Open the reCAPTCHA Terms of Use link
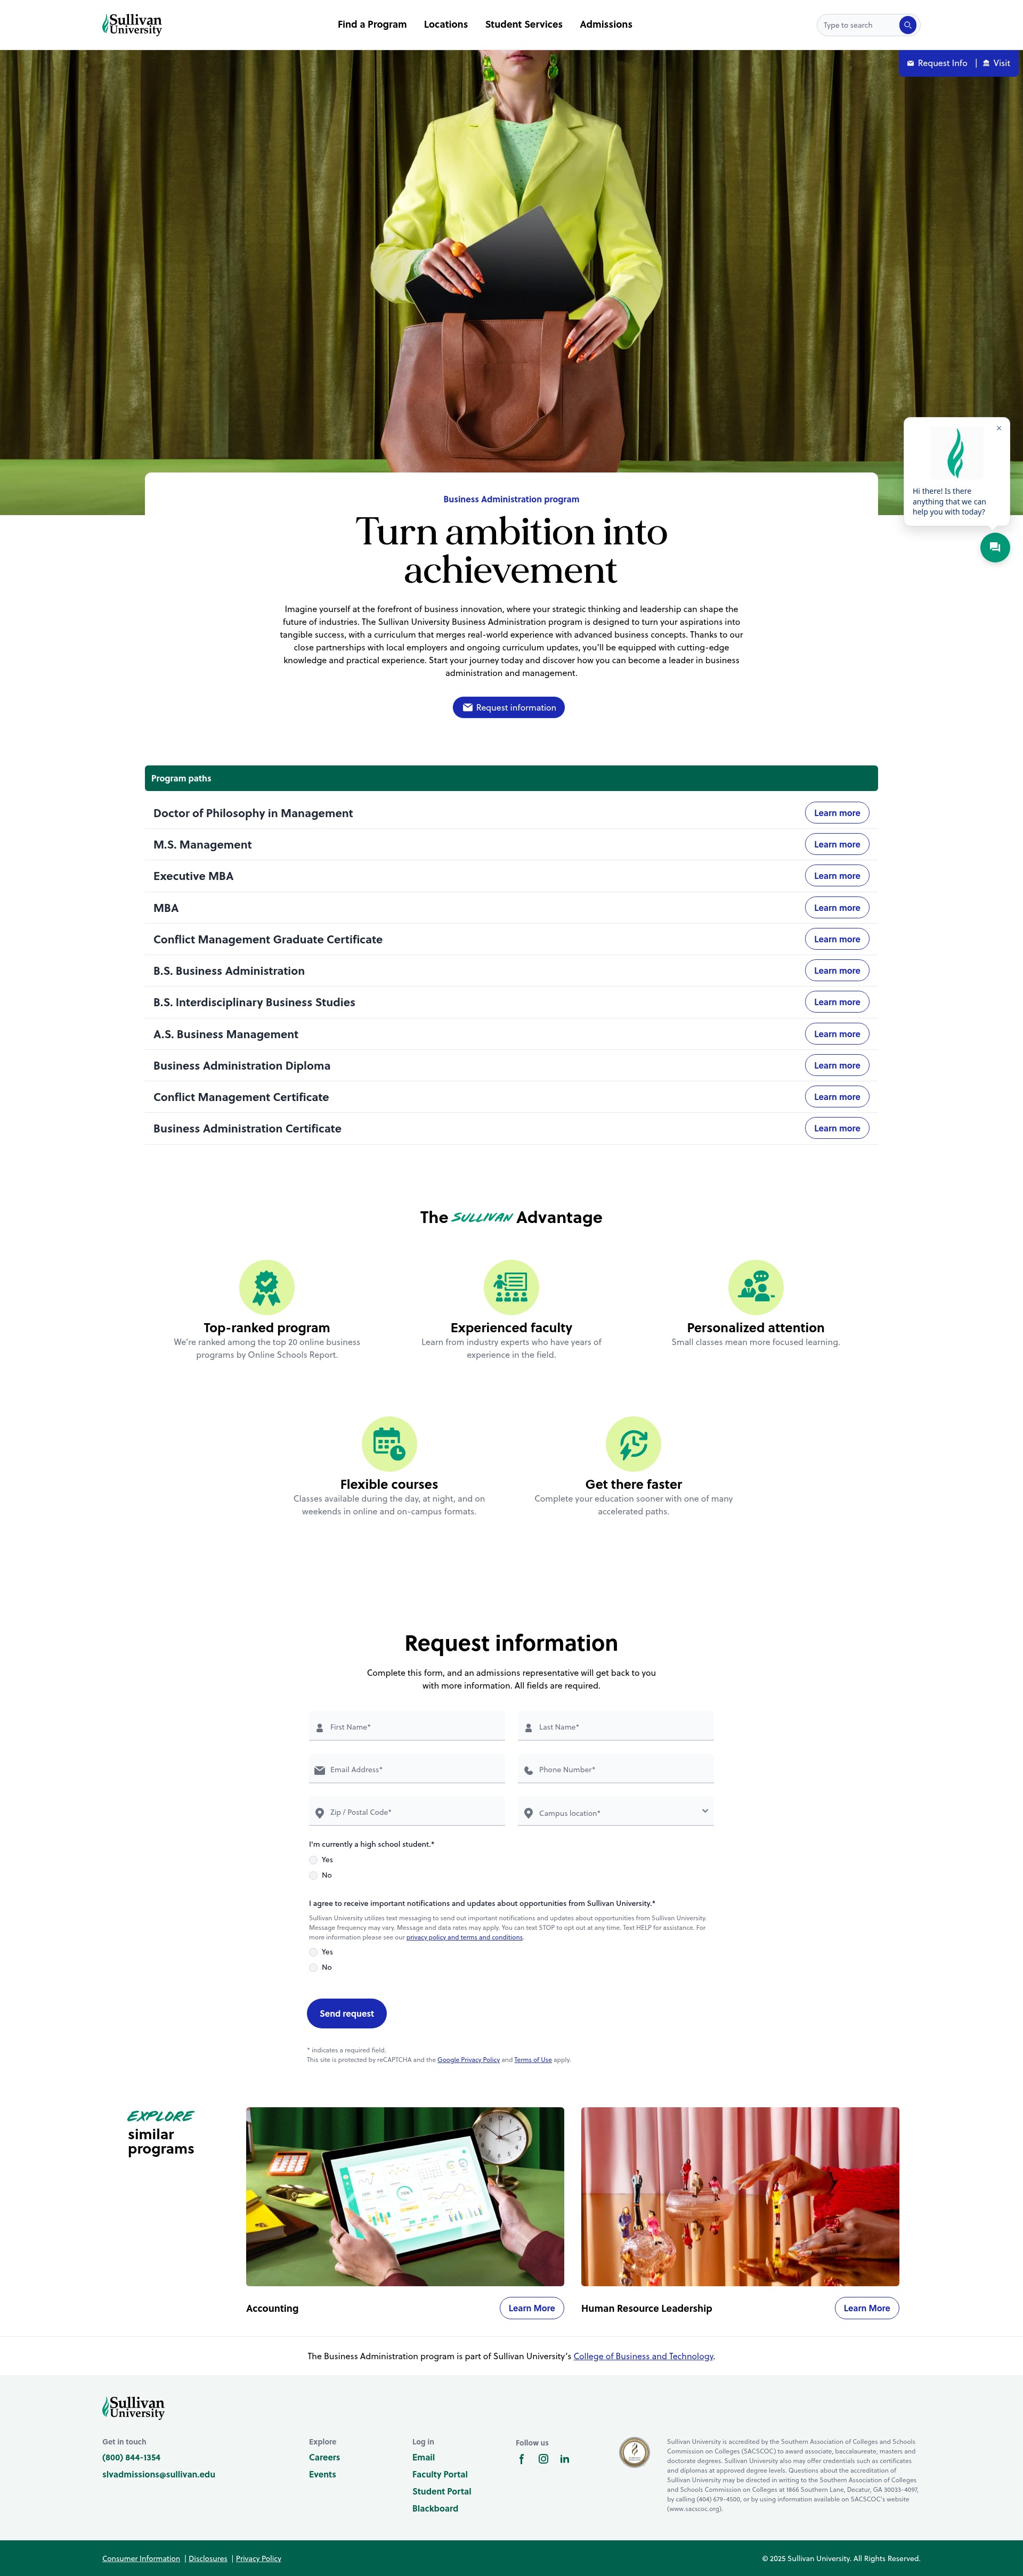The image size is (1023, 2576). coord(533,2060)
